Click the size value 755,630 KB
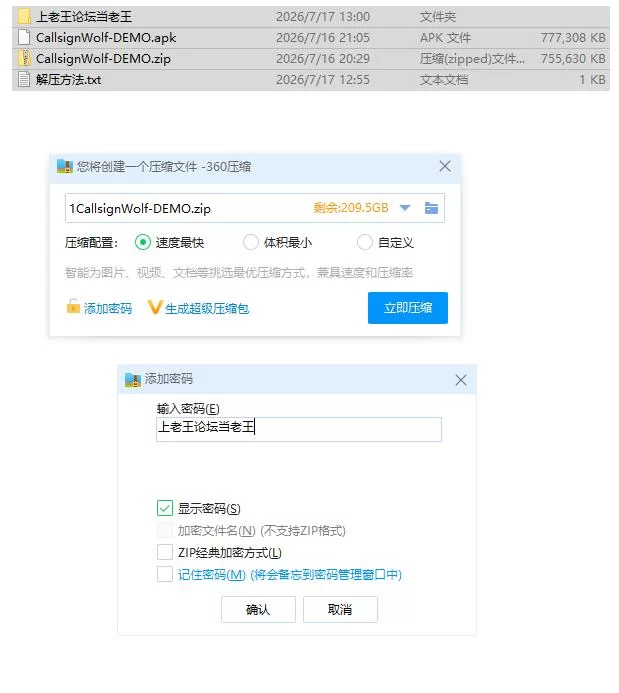This screenshot has width=619, height=693. click(573, 58)
